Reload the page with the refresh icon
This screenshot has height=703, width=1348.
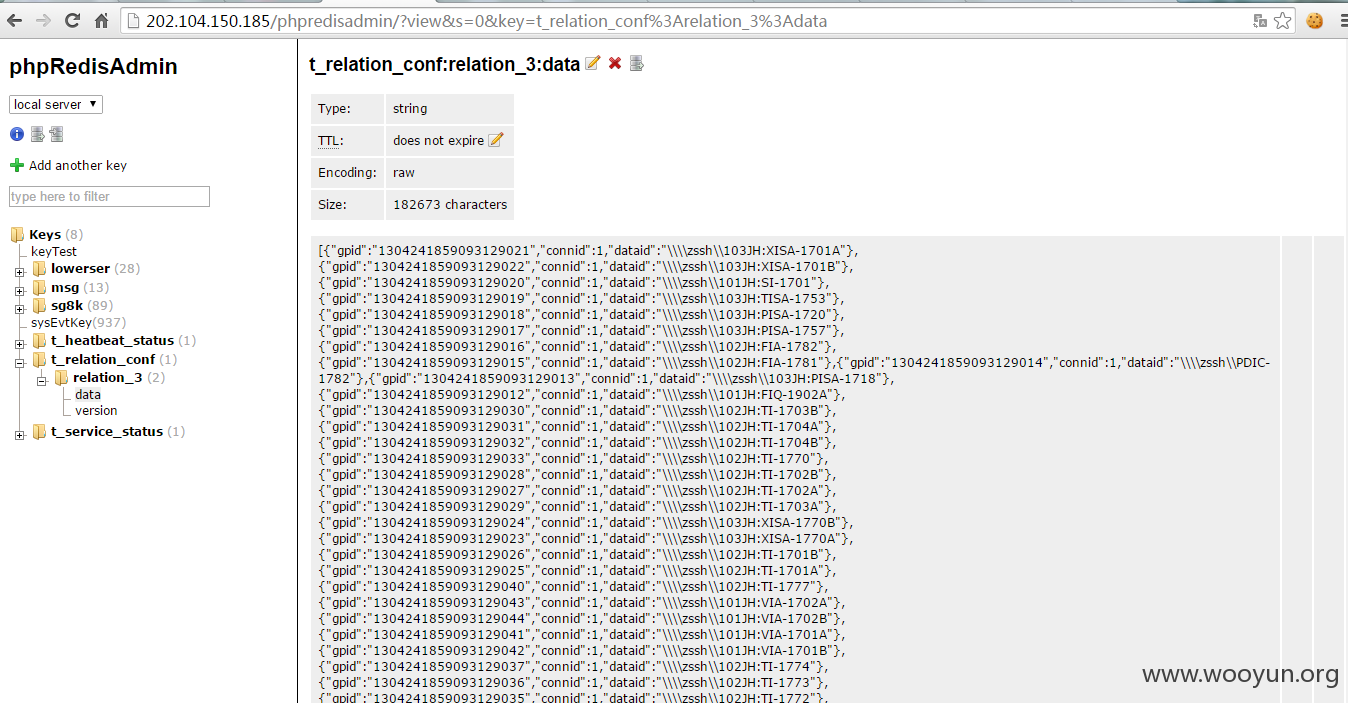(x=72, y=20)
